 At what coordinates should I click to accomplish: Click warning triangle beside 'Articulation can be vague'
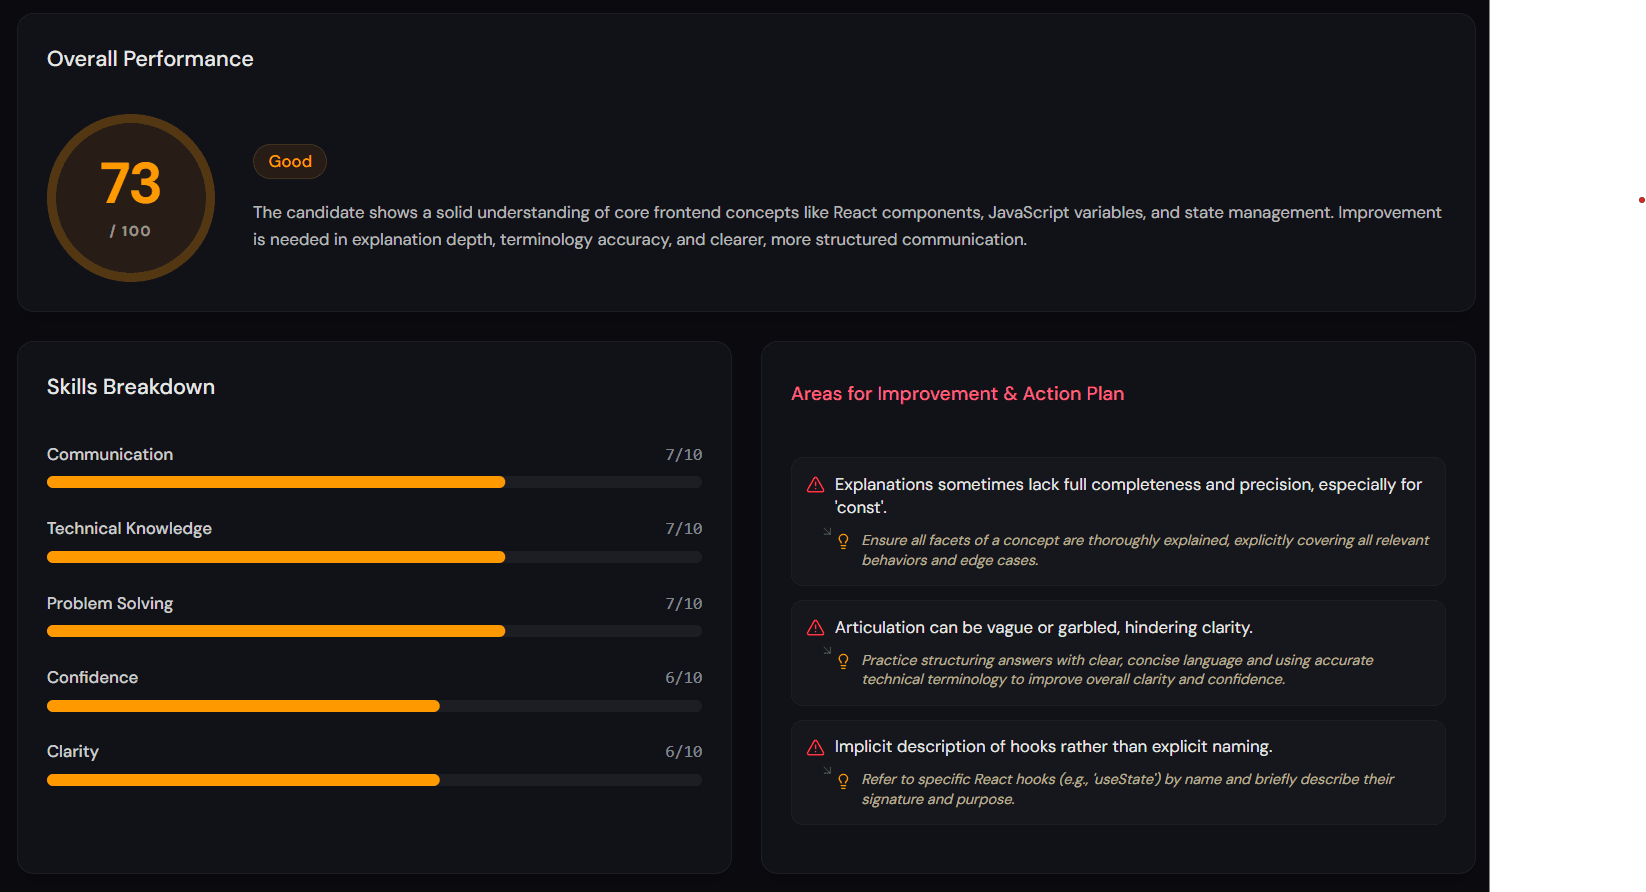click(815, 628)
